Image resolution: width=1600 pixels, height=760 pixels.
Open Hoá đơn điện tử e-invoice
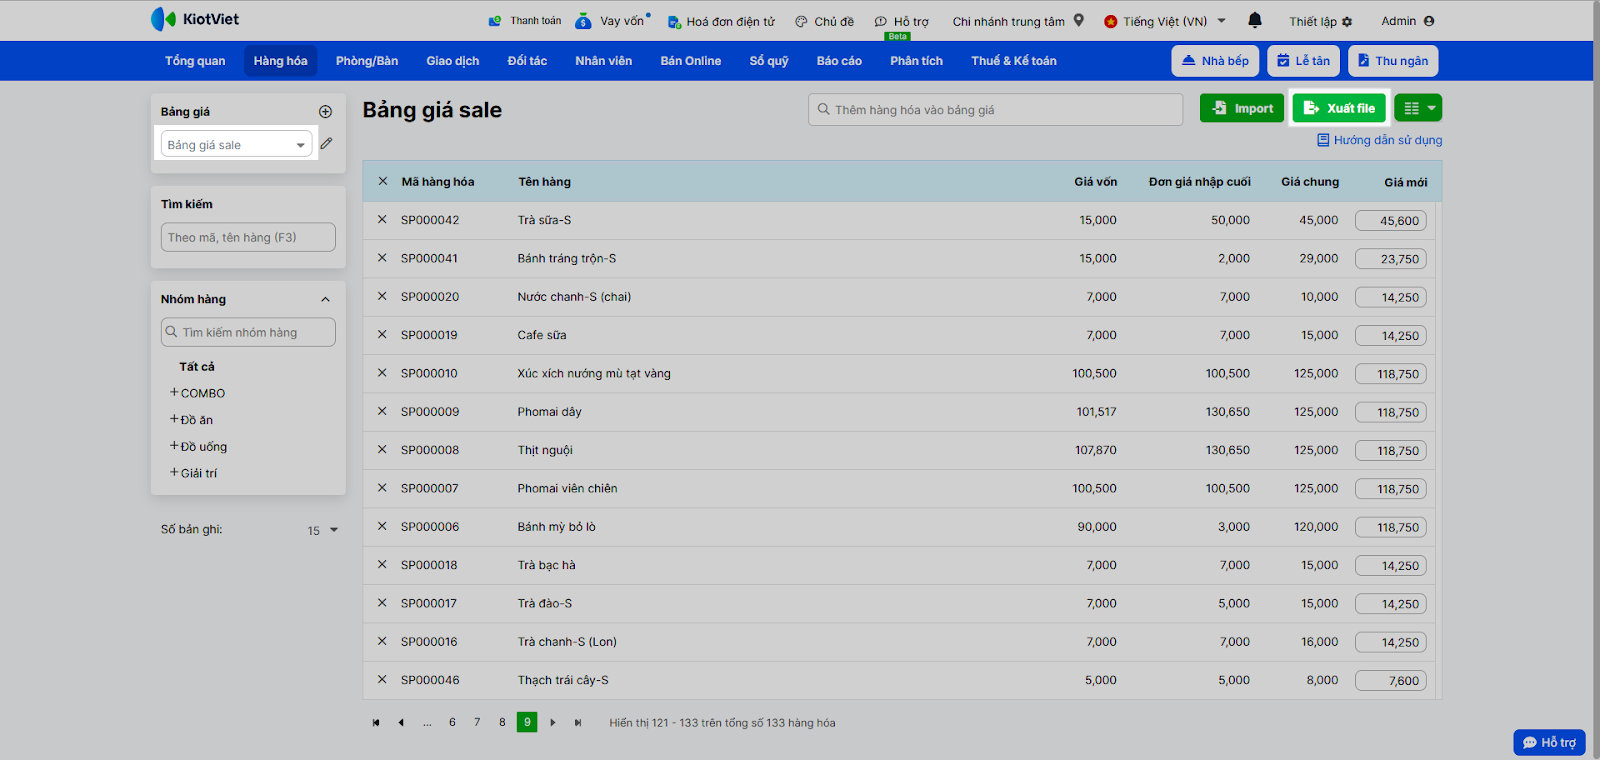pyautogui.click(x=721, y=21)
